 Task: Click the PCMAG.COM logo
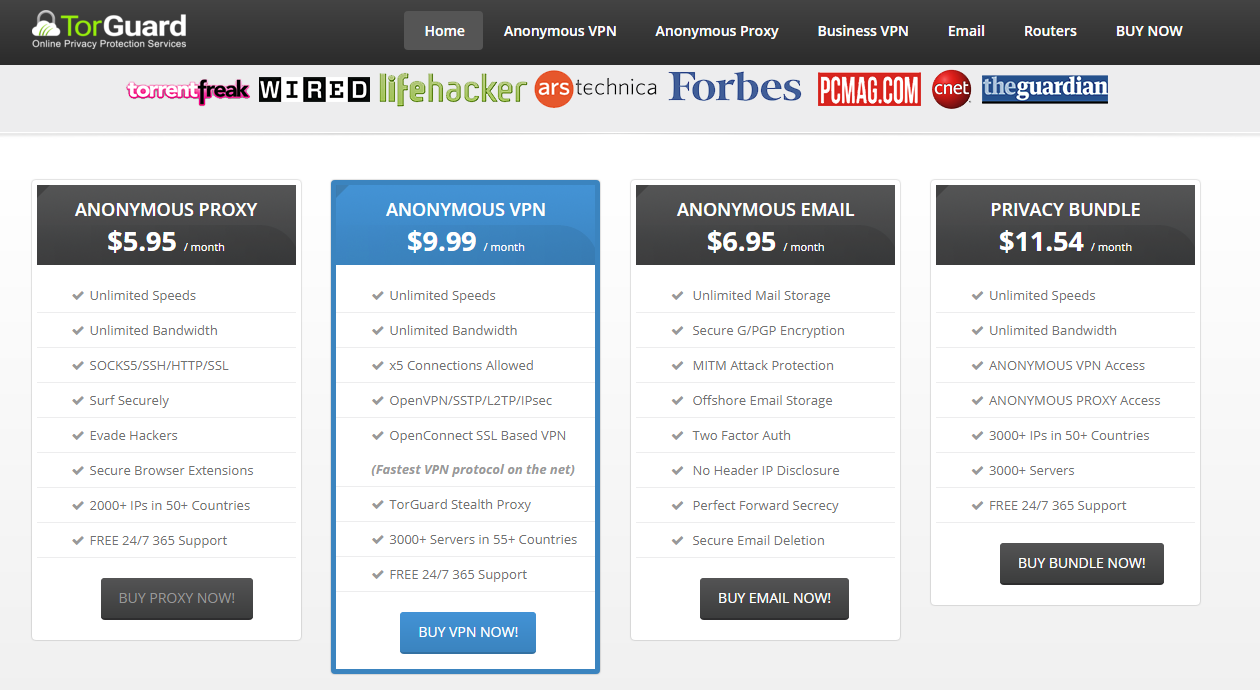pyautogui.click(x=869, y=89)
